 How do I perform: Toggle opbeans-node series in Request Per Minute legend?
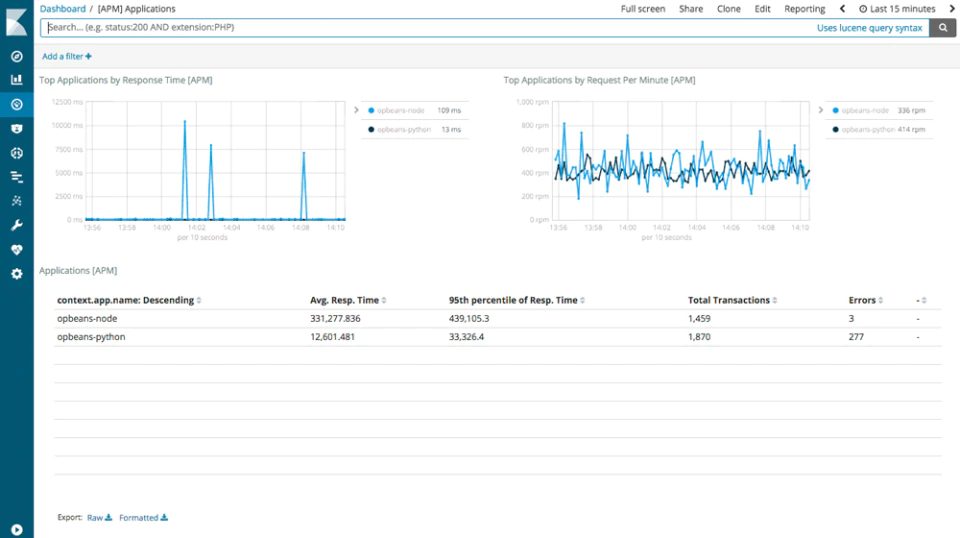864,110
